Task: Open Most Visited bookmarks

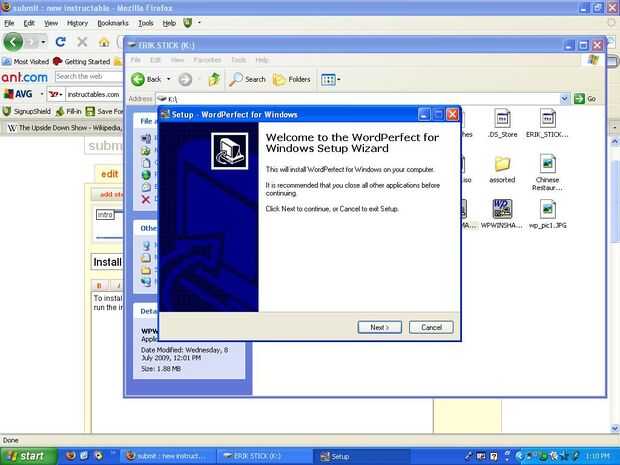Action: (x=25, y=61)
